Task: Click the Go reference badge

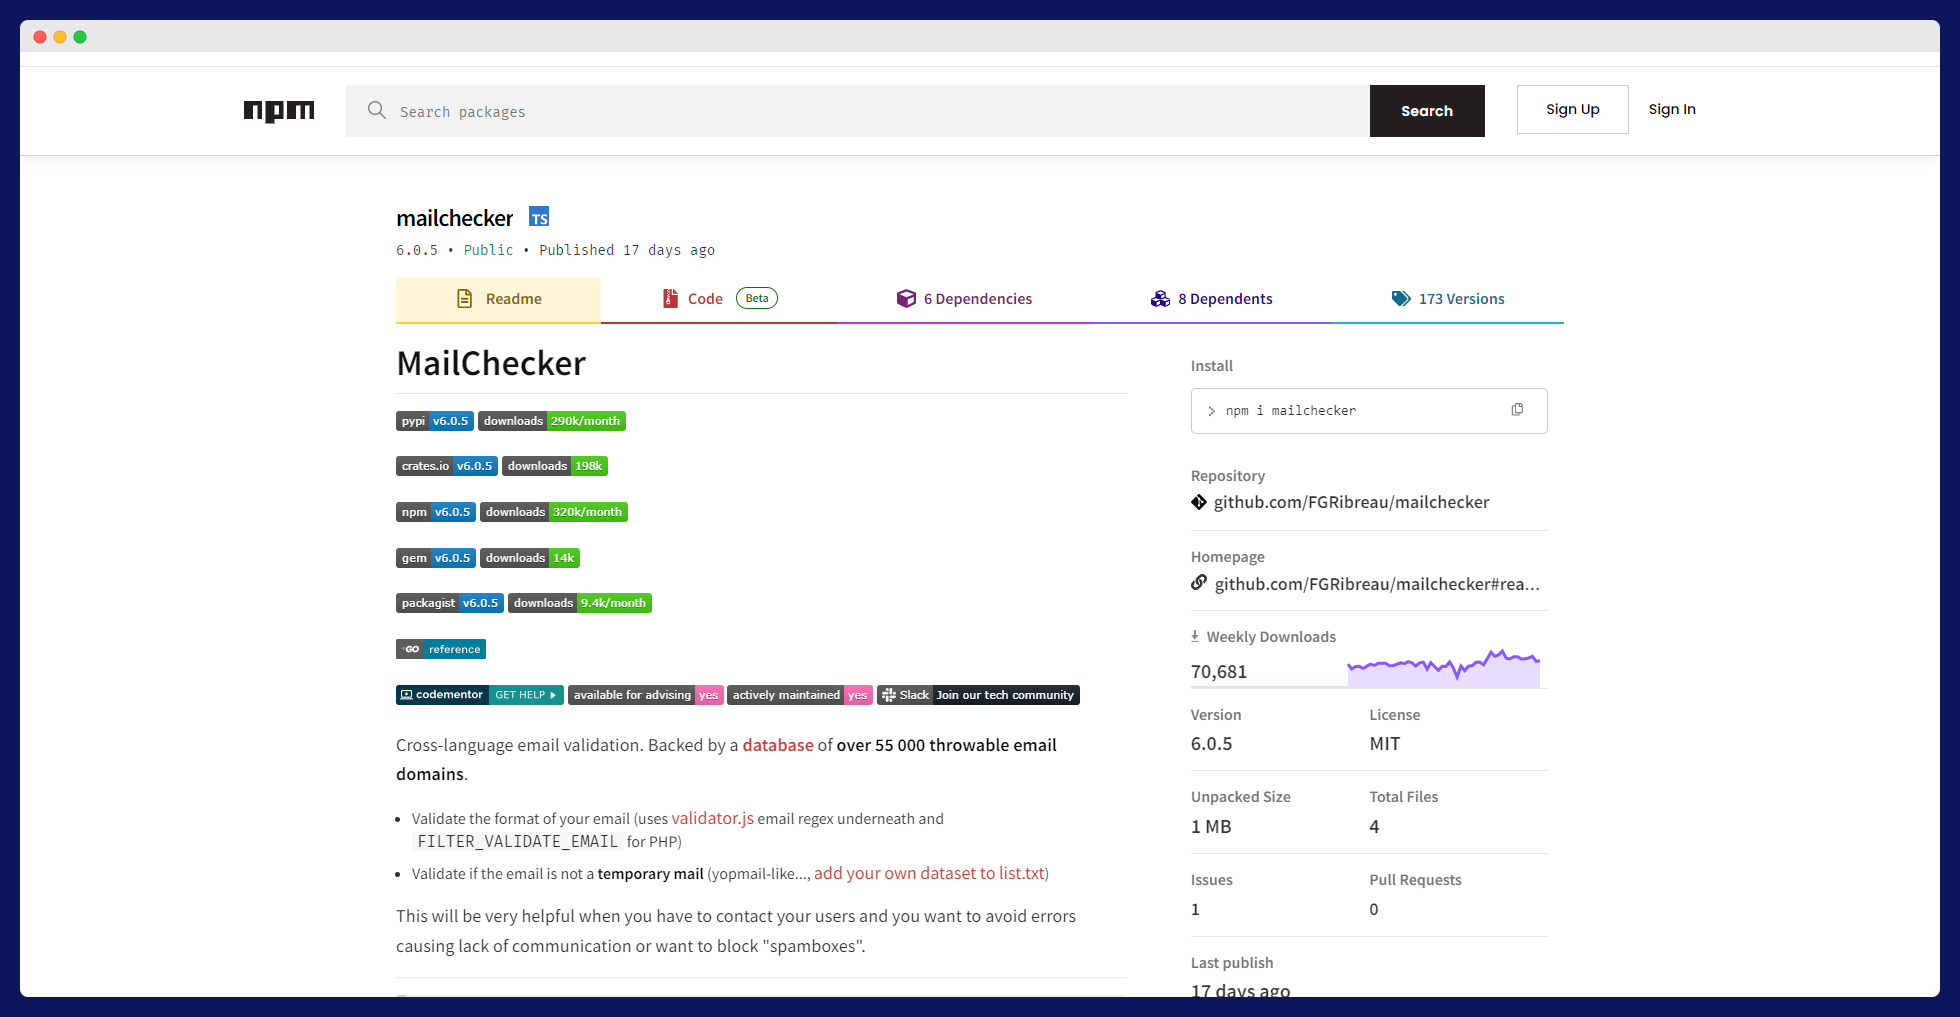Action: (x=441, y=649)
